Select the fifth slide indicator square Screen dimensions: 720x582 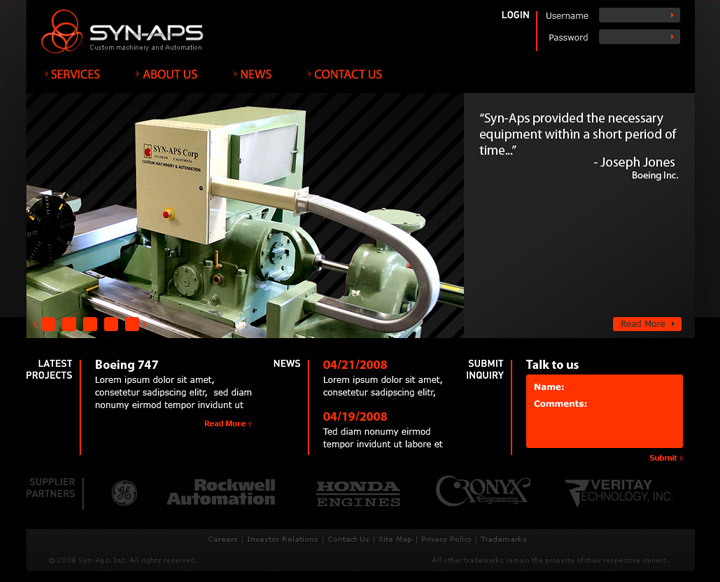[132, 324]
